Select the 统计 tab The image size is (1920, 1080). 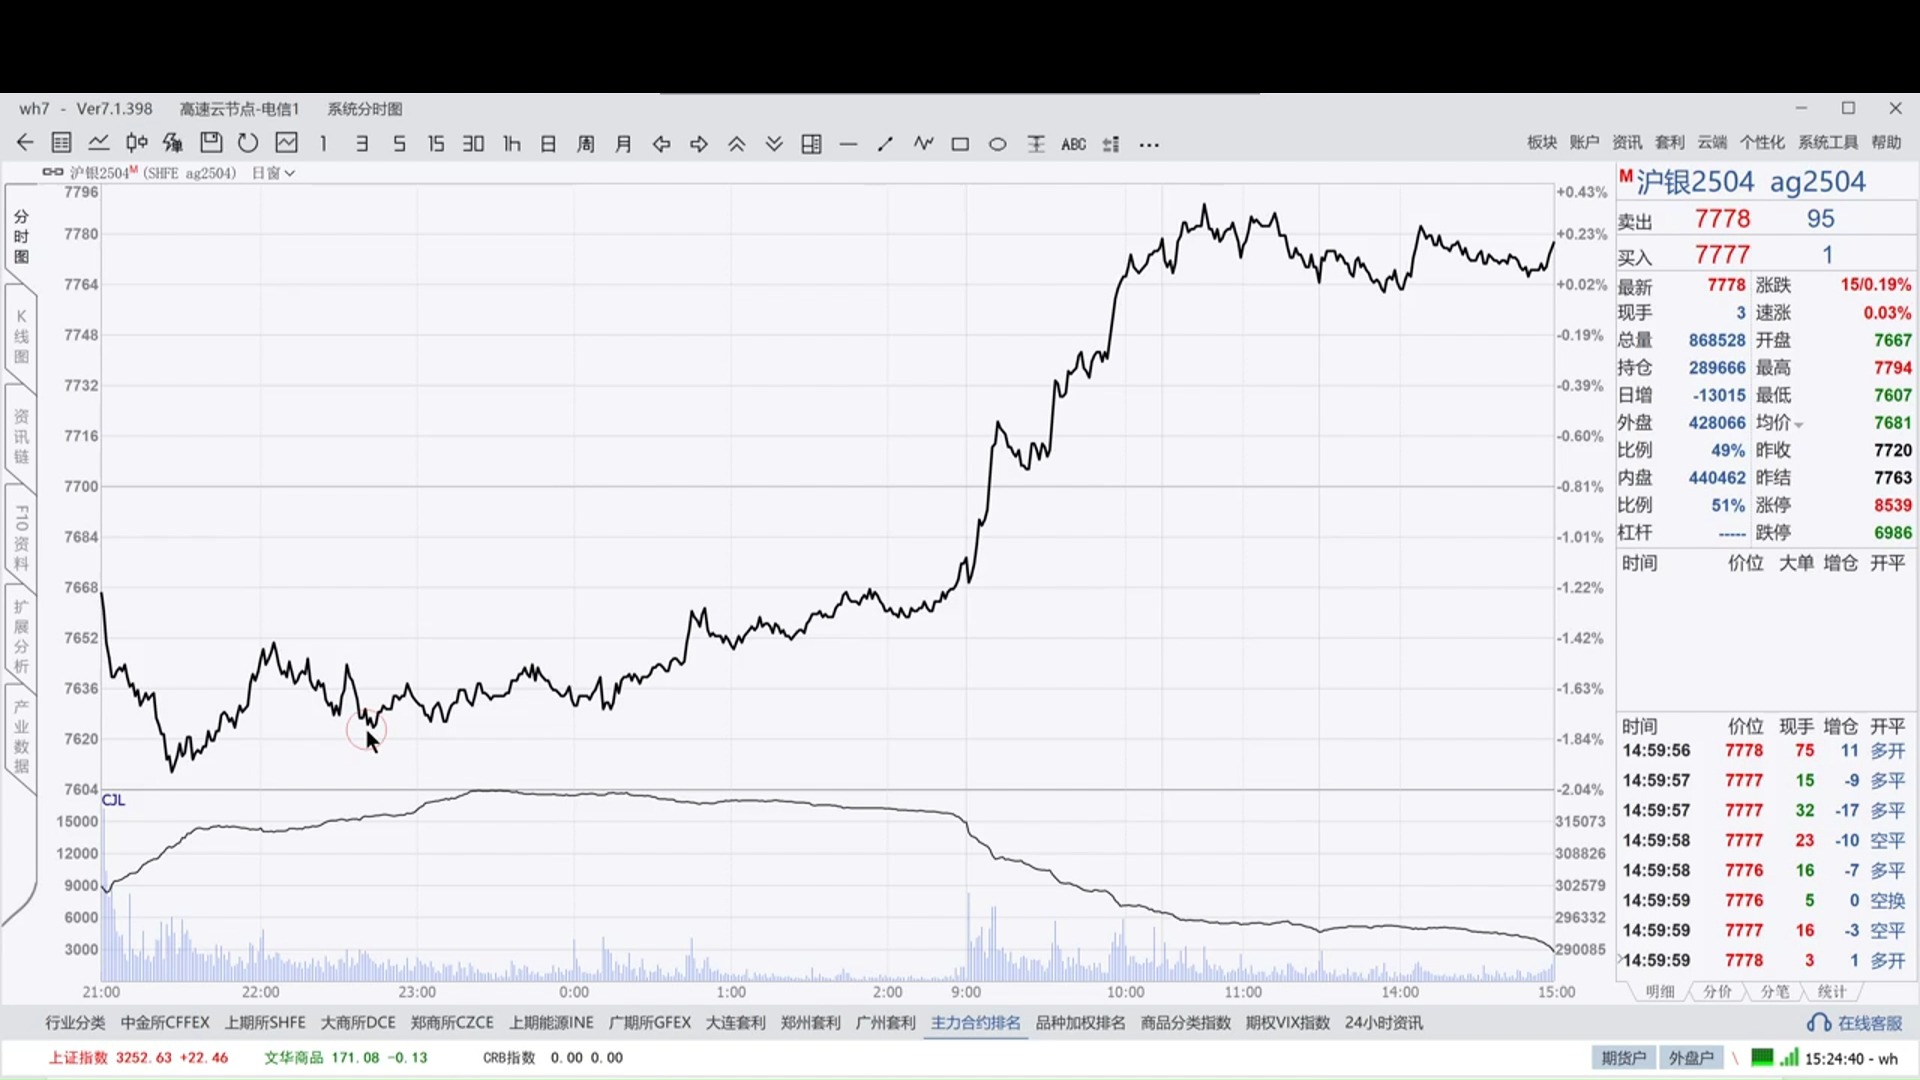point(1832,991)
